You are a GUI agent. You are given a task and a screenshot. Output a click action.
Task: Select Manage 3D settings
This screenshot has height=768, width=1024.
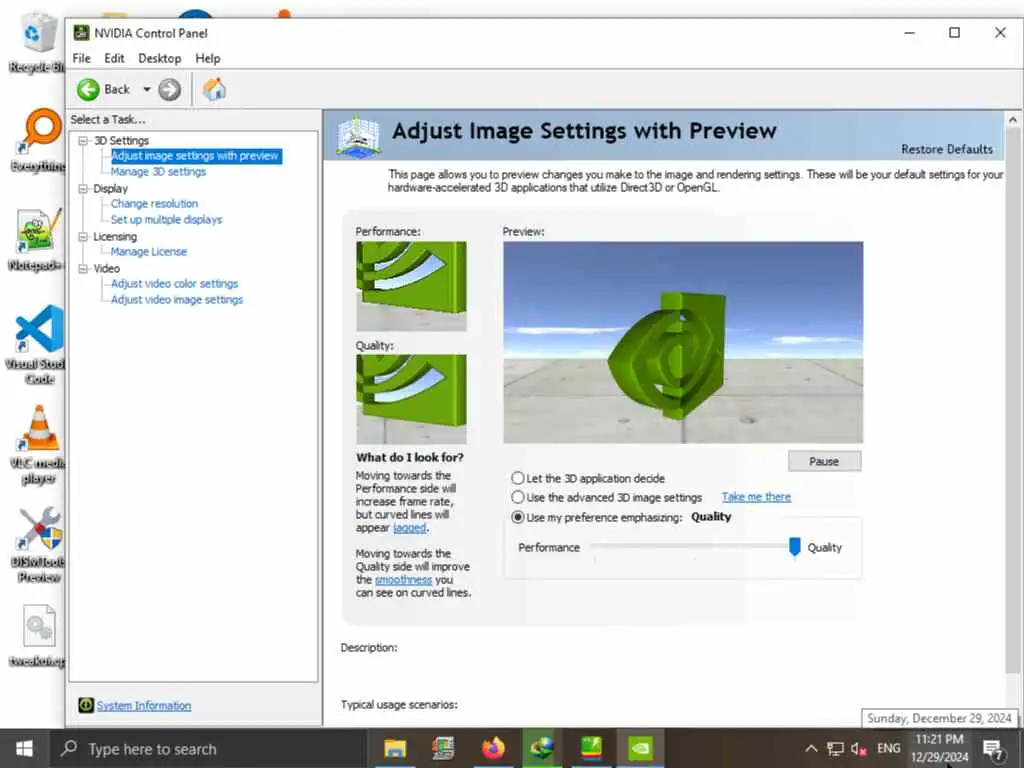coord(158,172)
